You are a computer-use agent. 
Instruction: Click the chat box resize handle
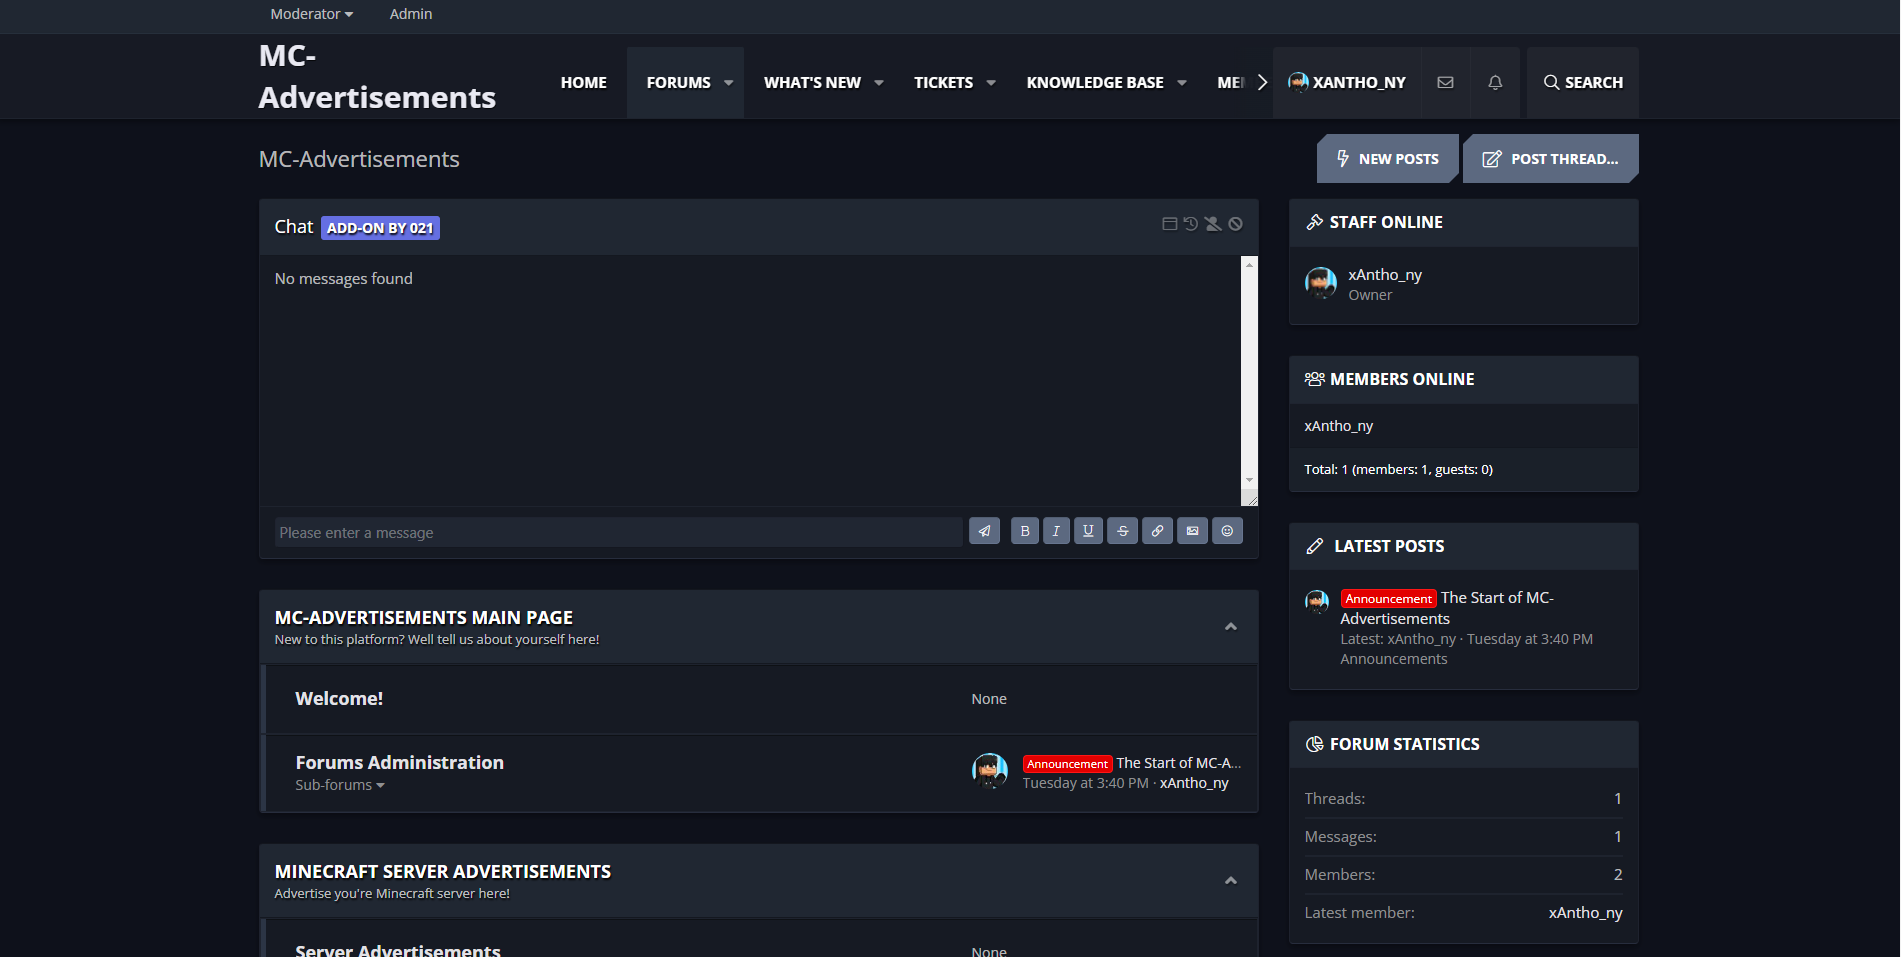tap(1251, 499)
